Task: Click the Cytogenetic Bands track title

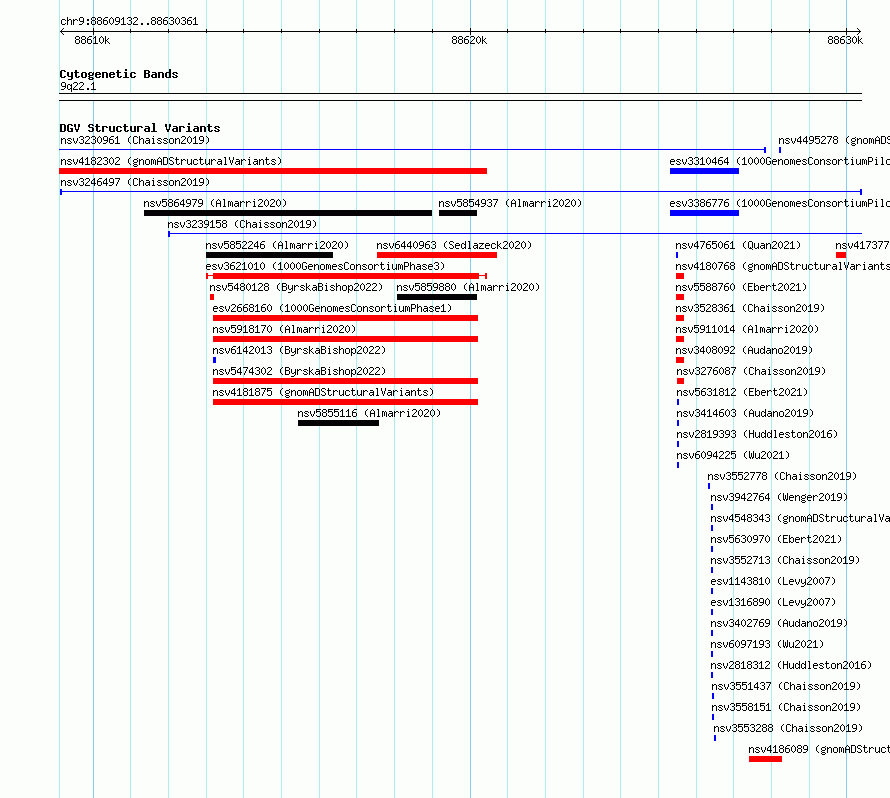Action: [x=119, y=74]
